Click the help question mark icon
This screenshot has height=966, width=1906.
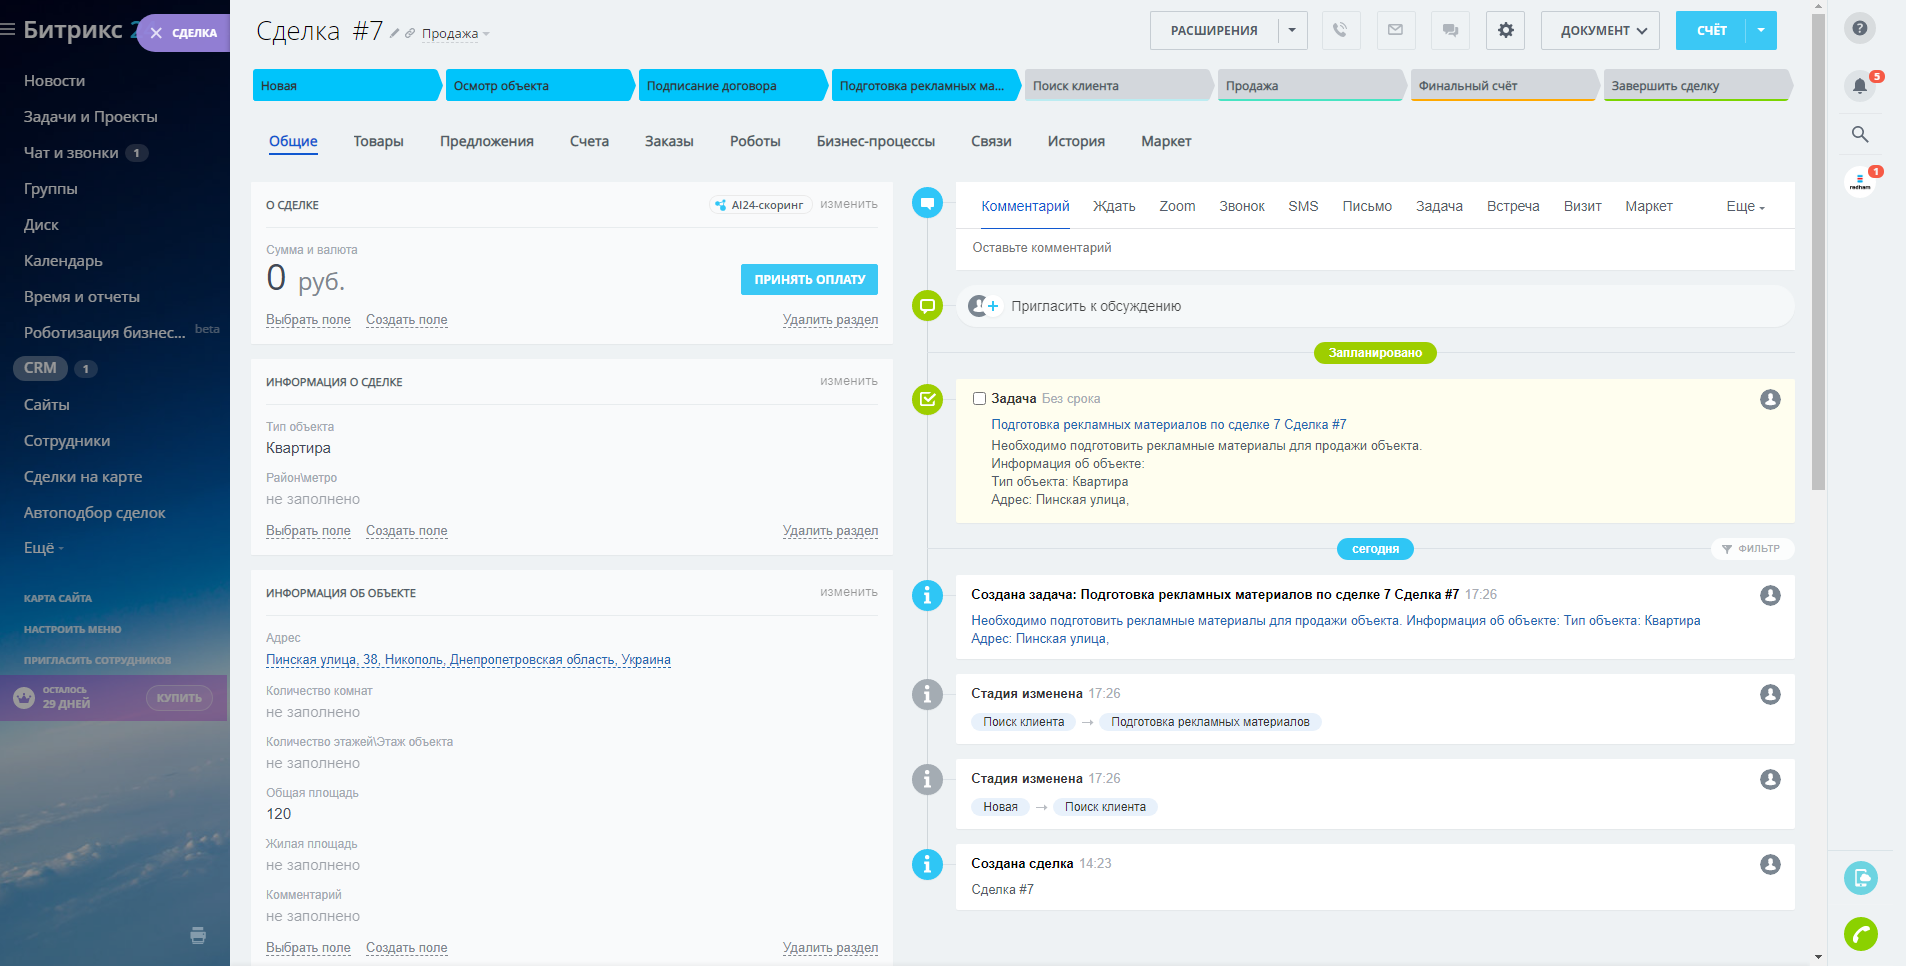click(1860, 28)
